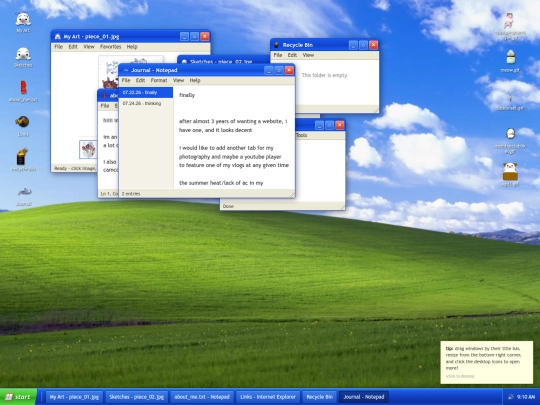
Task: Open Favorites menu in My Art window
Action: coord(111,46)
